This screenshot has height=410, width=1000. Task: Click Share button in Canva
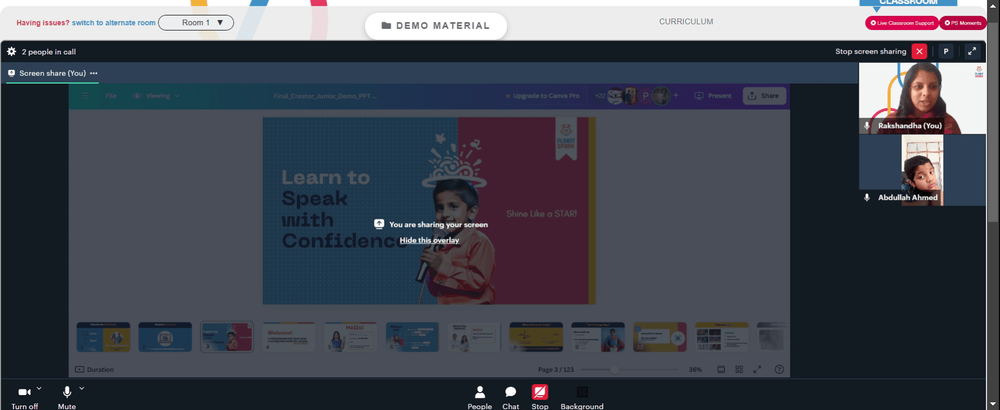point(764,96)
